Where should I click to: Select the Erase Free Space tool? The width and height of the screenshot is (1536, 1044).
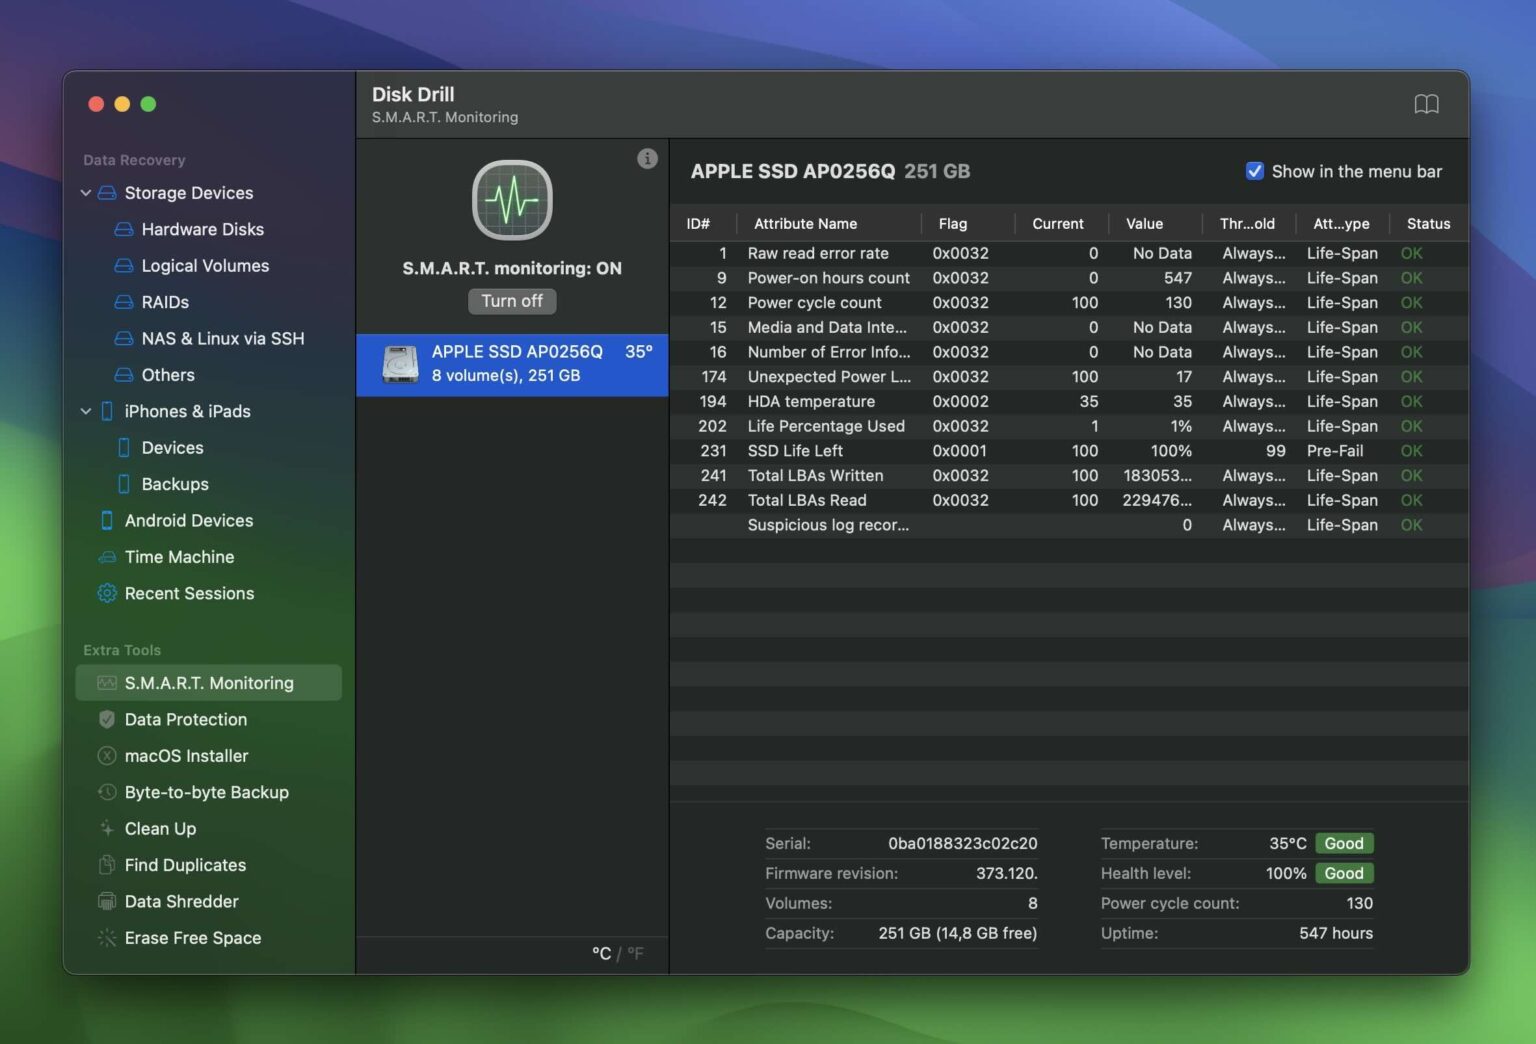click(x=192, y=938)
